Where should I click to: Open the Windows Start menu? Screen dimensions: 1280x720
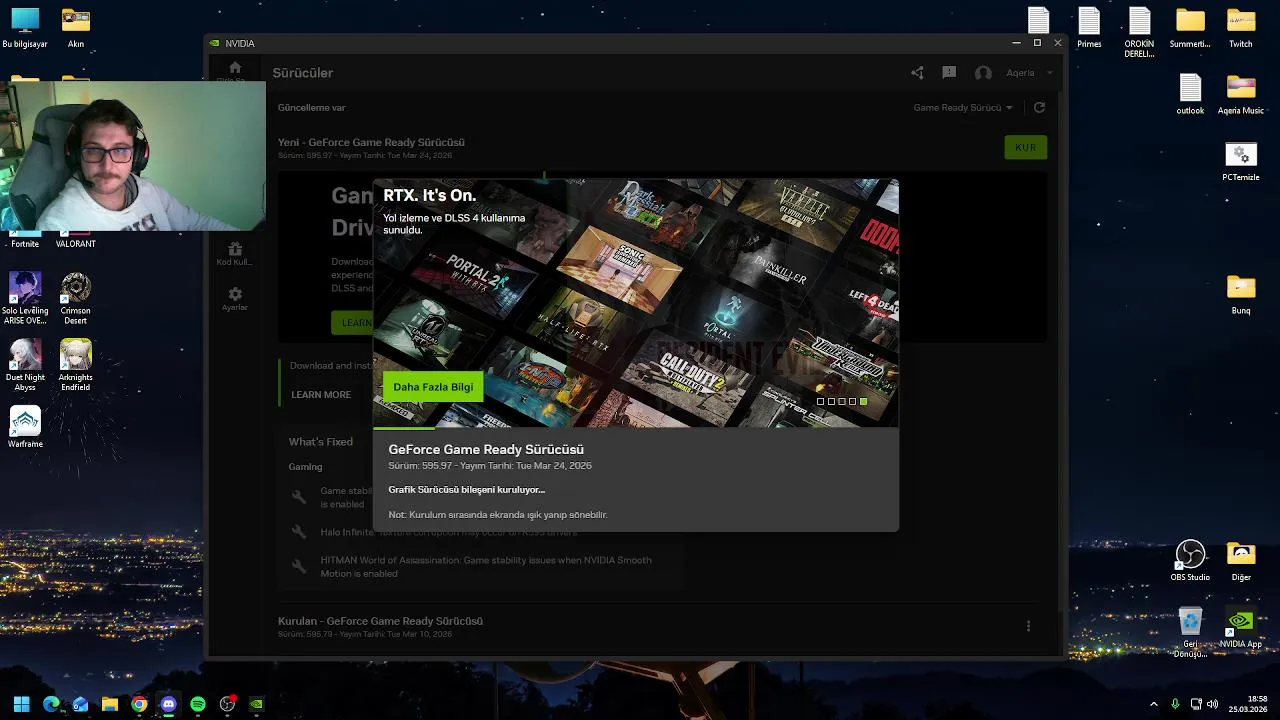21,704
